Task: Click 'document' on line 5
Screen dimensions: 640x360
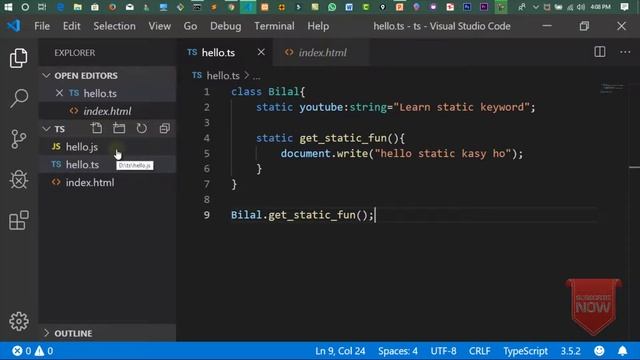Action: [305, 153]
